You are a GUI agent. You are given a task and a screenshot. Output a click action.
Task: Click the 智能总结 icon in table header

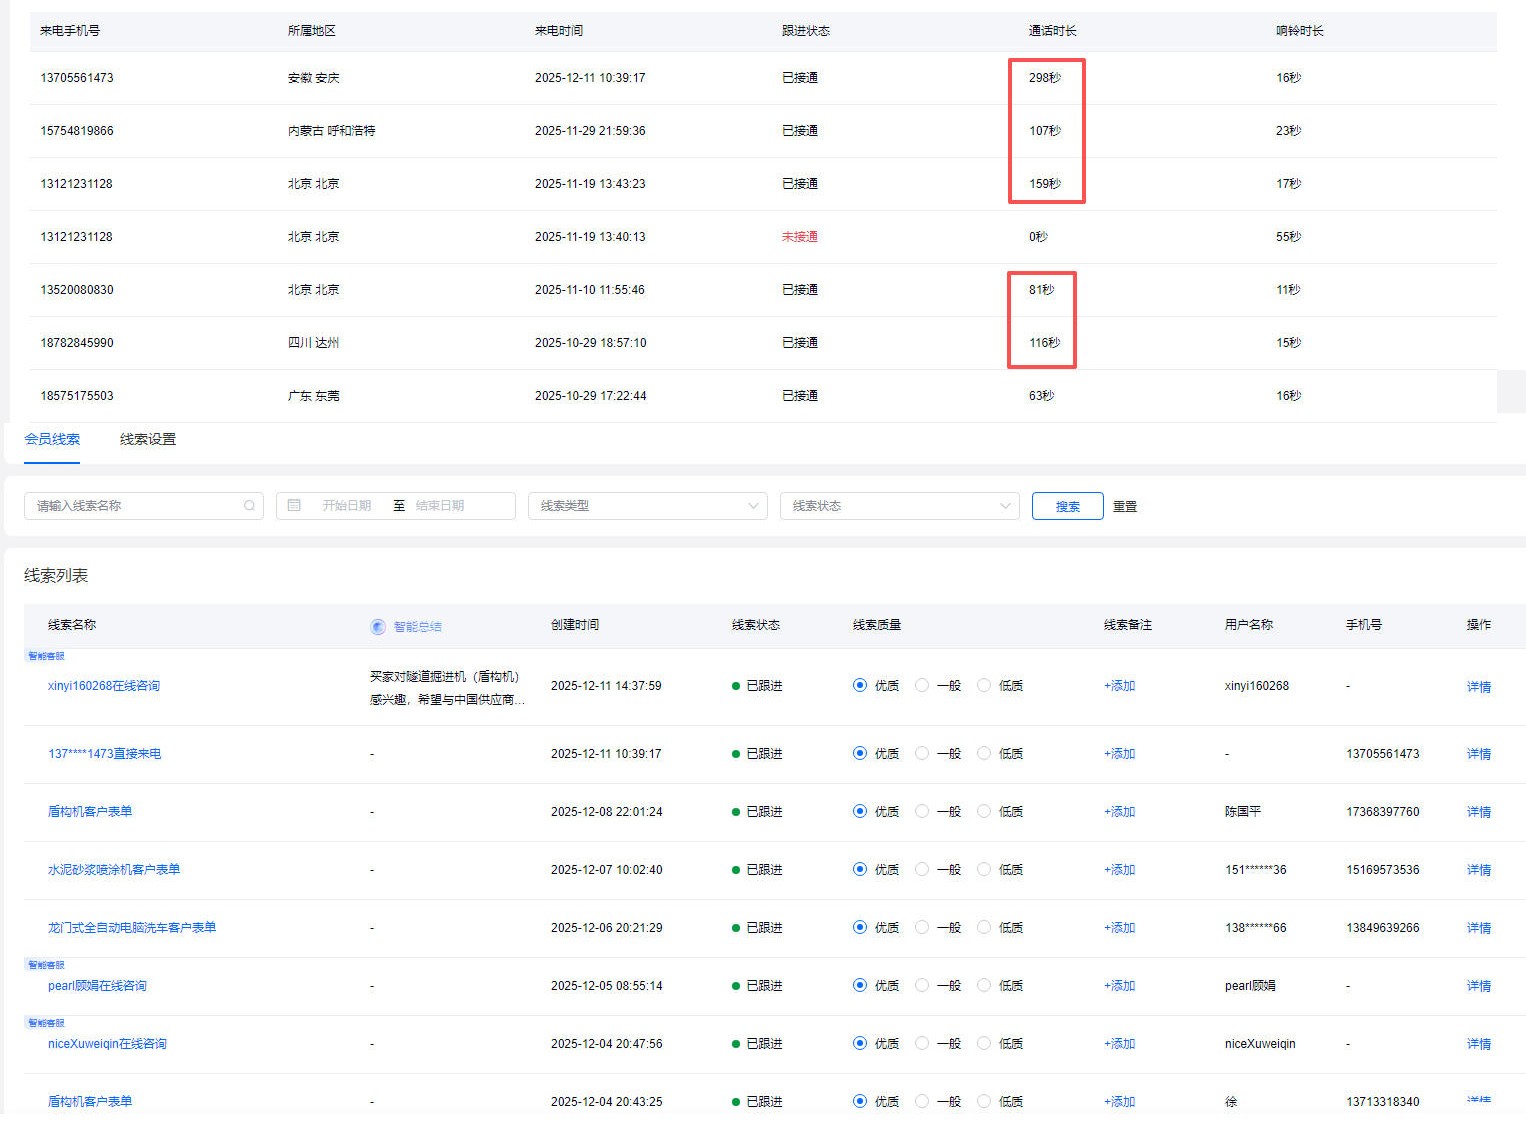click(x=378, y=627)
